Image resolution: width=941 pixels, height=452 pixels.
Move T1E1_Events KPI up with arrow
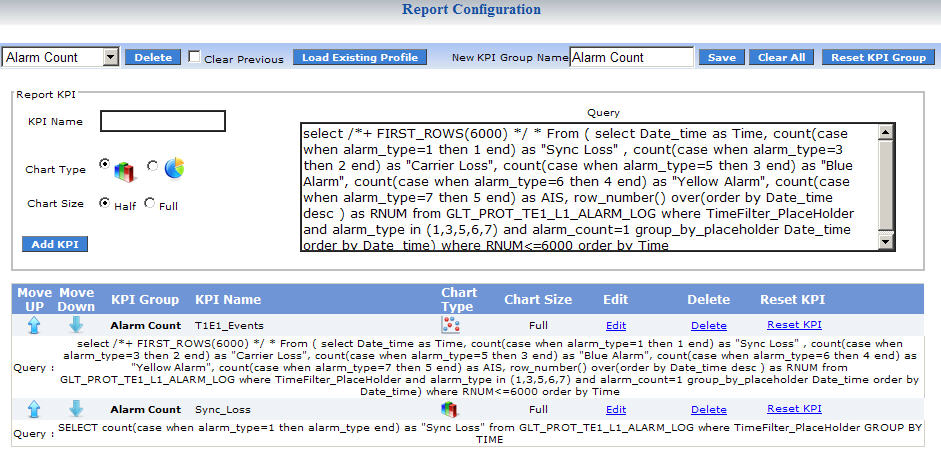(x=34, y=325)
